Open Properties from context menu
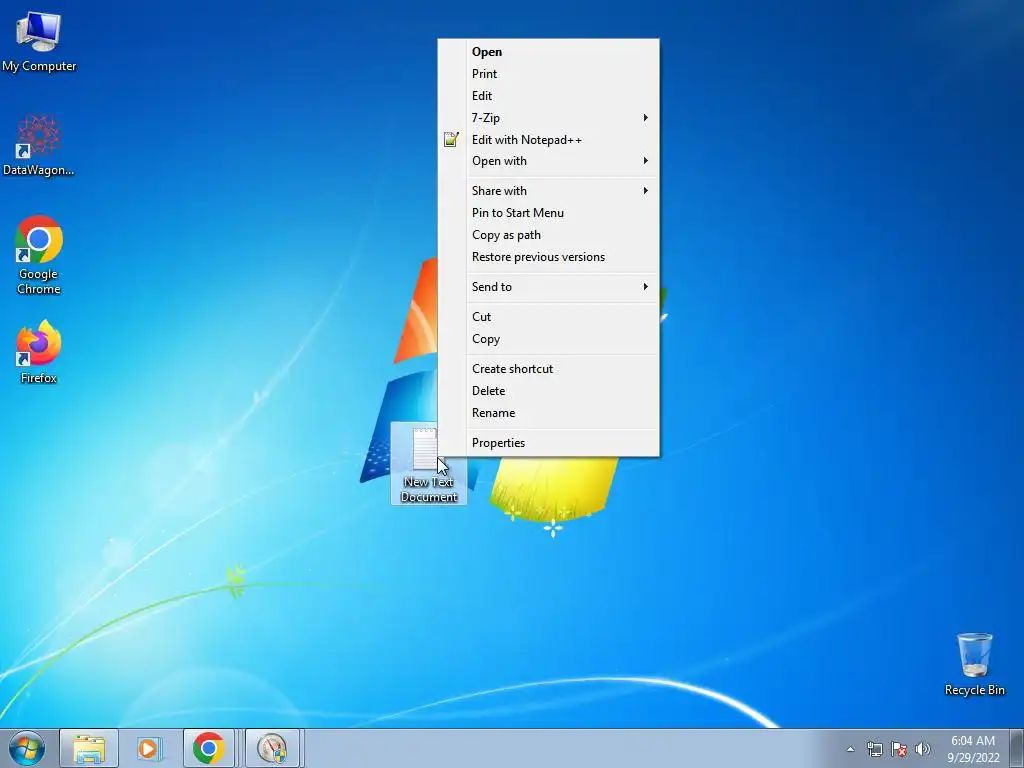This screenshot has height=768, width=1024. pyautogui.click(x=549, y=443)
